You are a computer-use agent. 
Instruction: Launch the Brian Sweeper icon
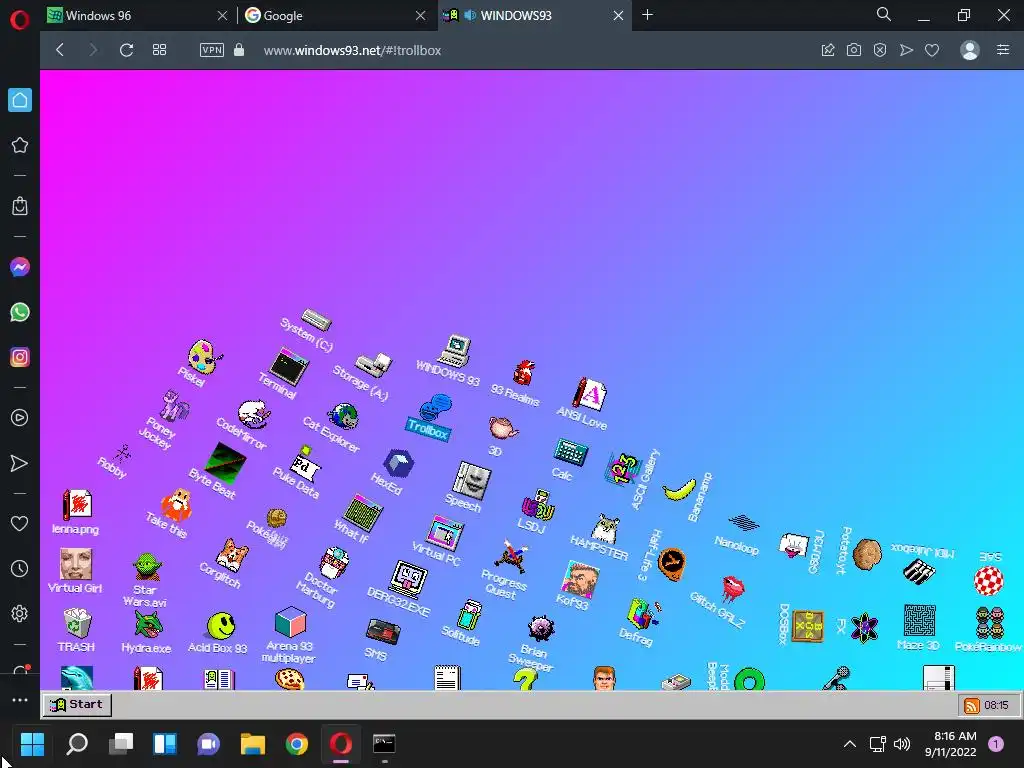[x=541, y=629]
